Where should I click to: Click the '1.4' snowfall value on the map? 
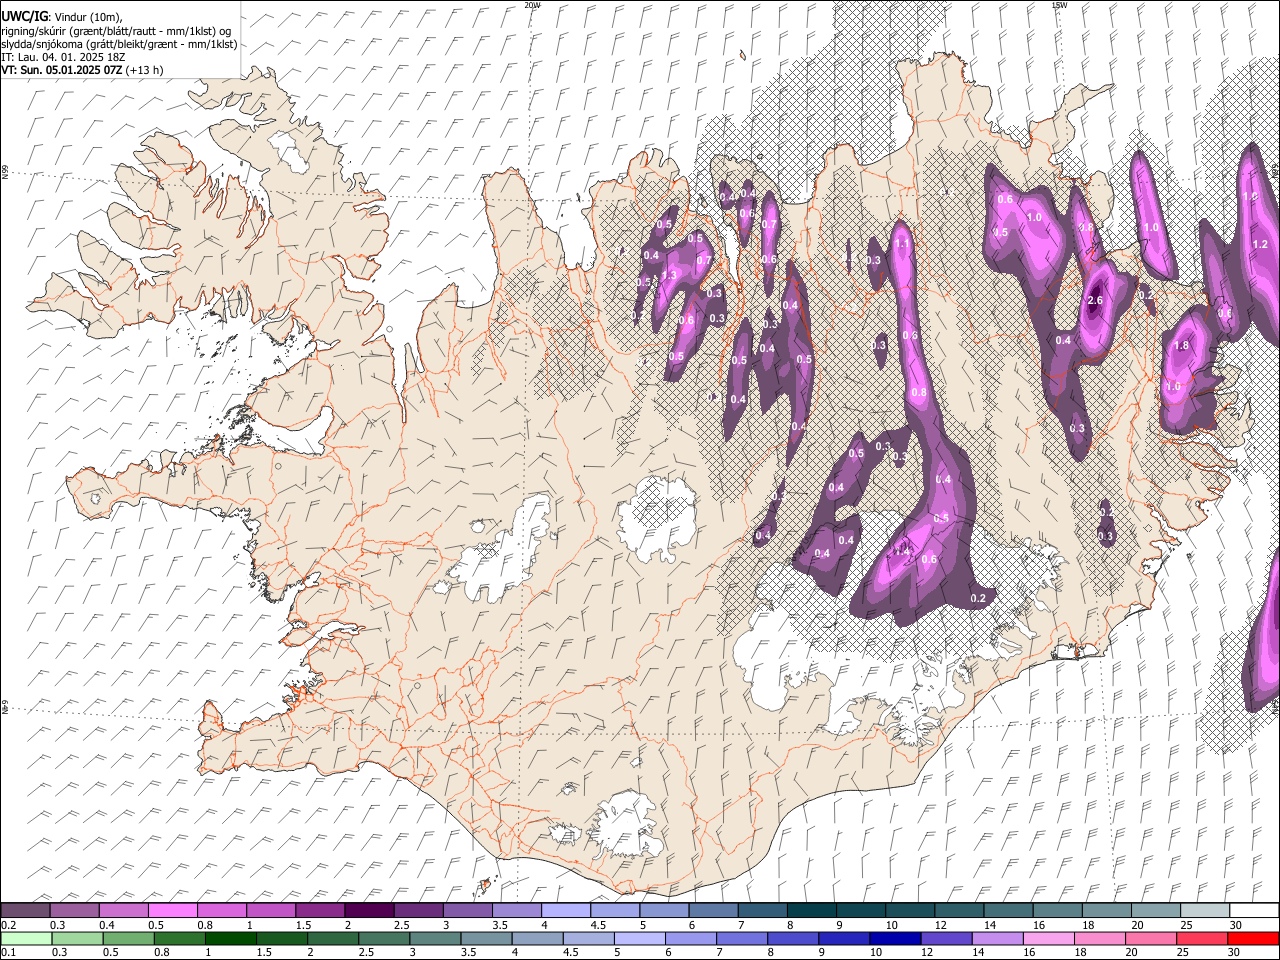click(903, 551)
